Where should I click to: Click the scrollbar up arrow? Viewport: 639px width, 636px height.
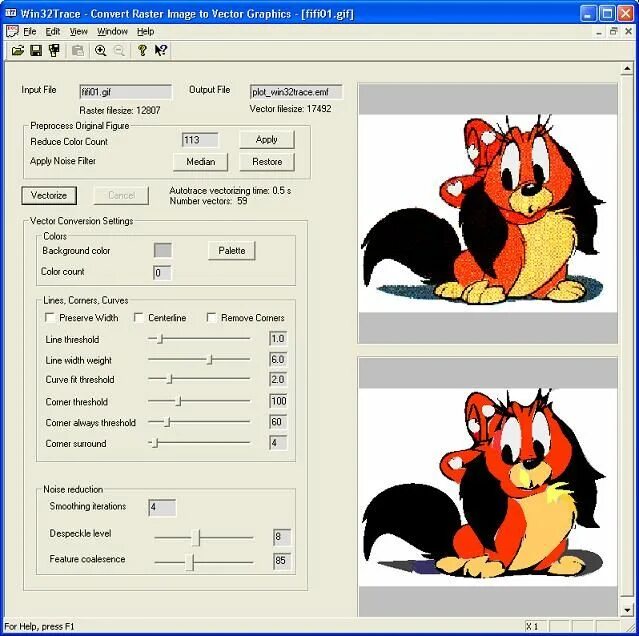point(627,69)
